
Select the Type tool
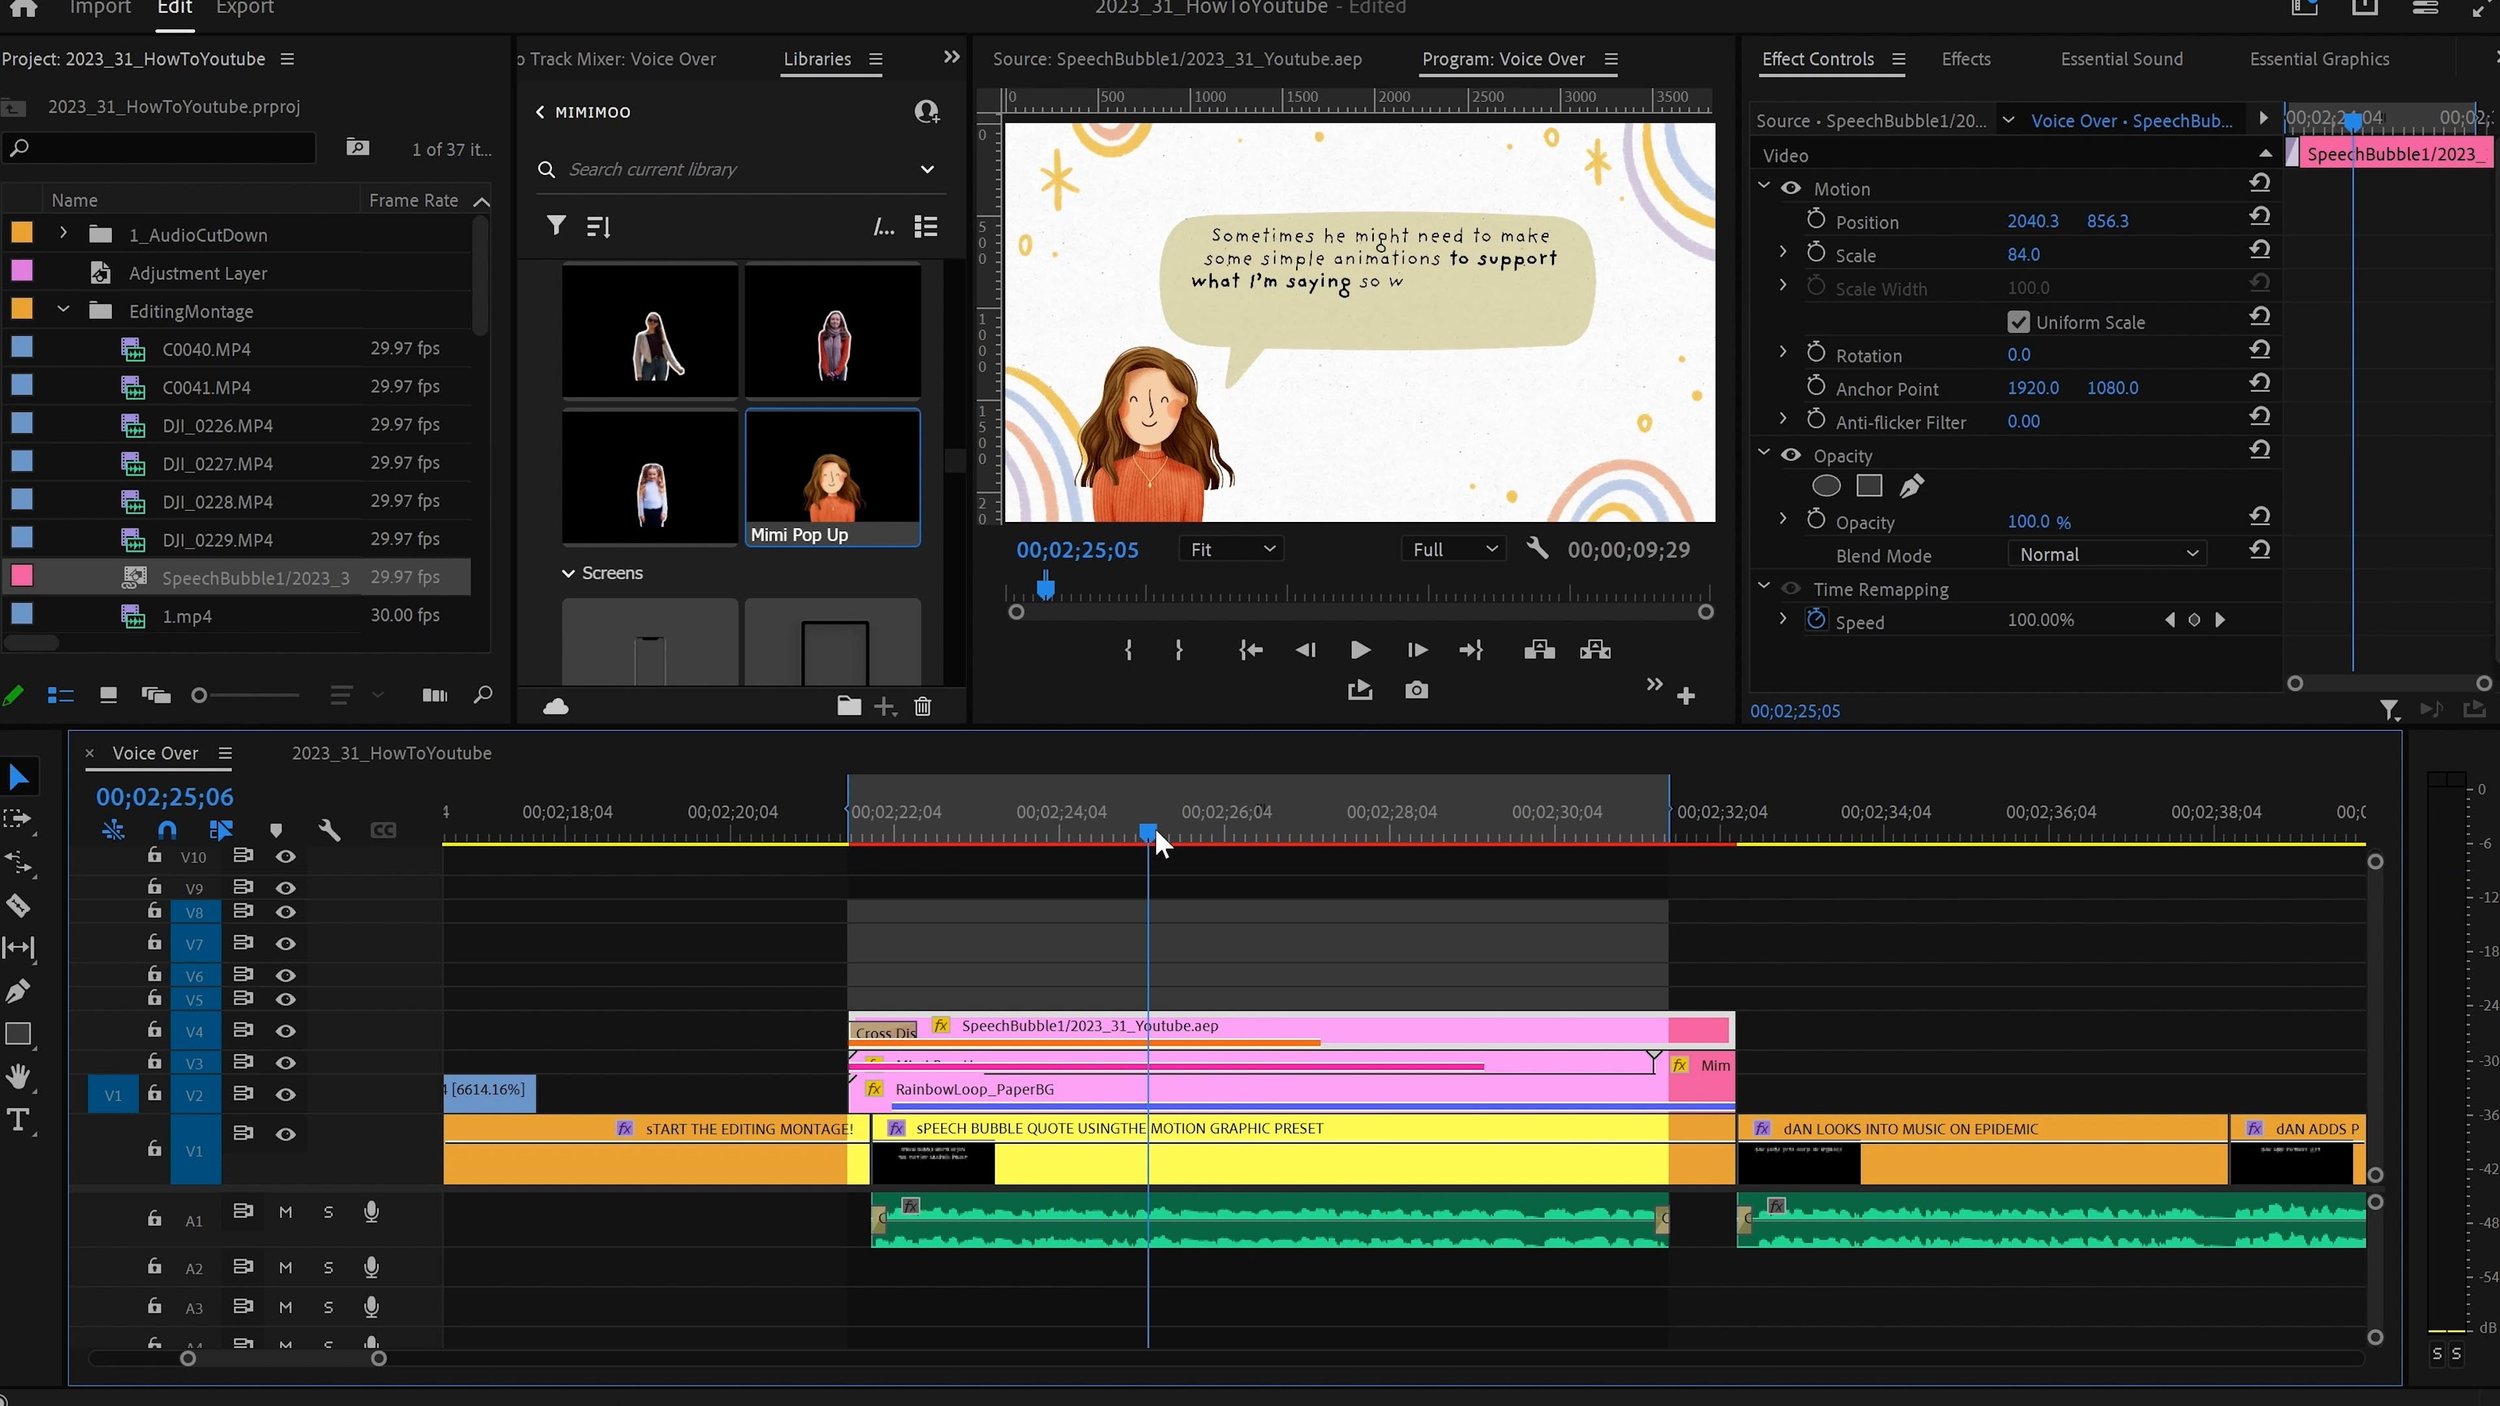point(18,1120)
